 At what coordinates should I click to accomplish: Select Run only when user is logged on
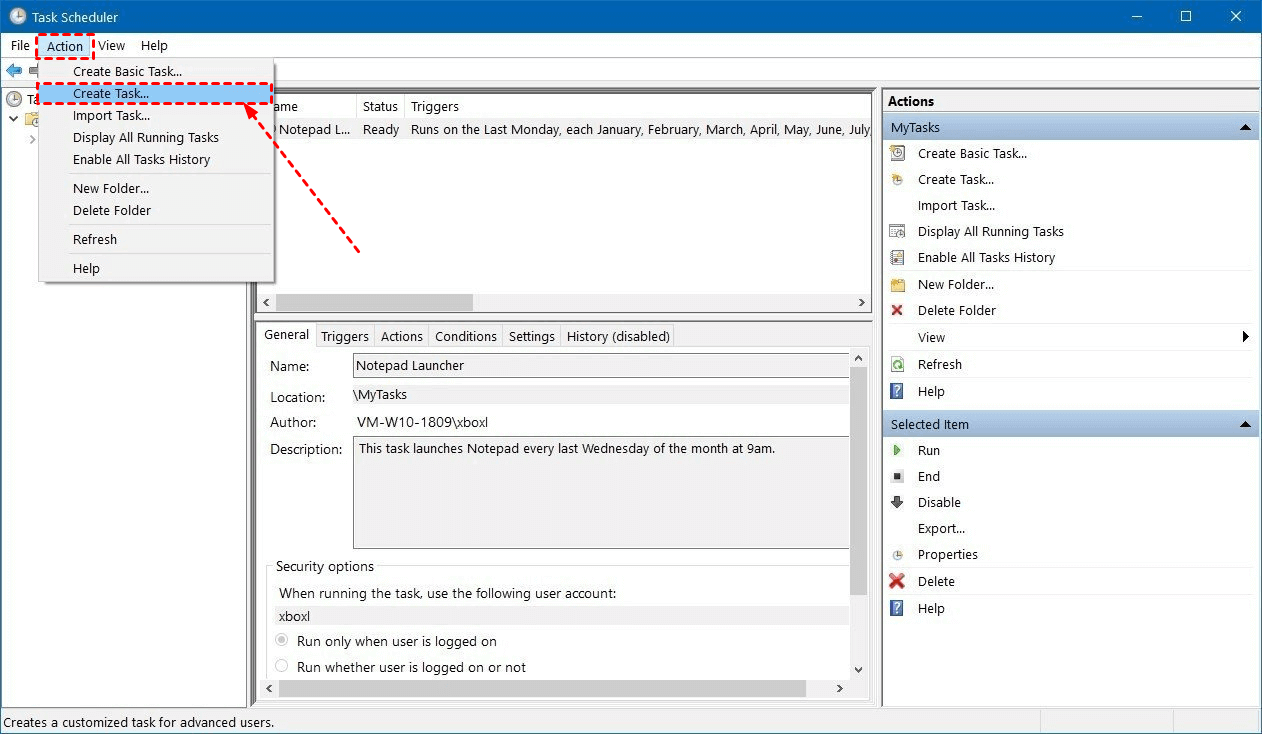point(282,640)
